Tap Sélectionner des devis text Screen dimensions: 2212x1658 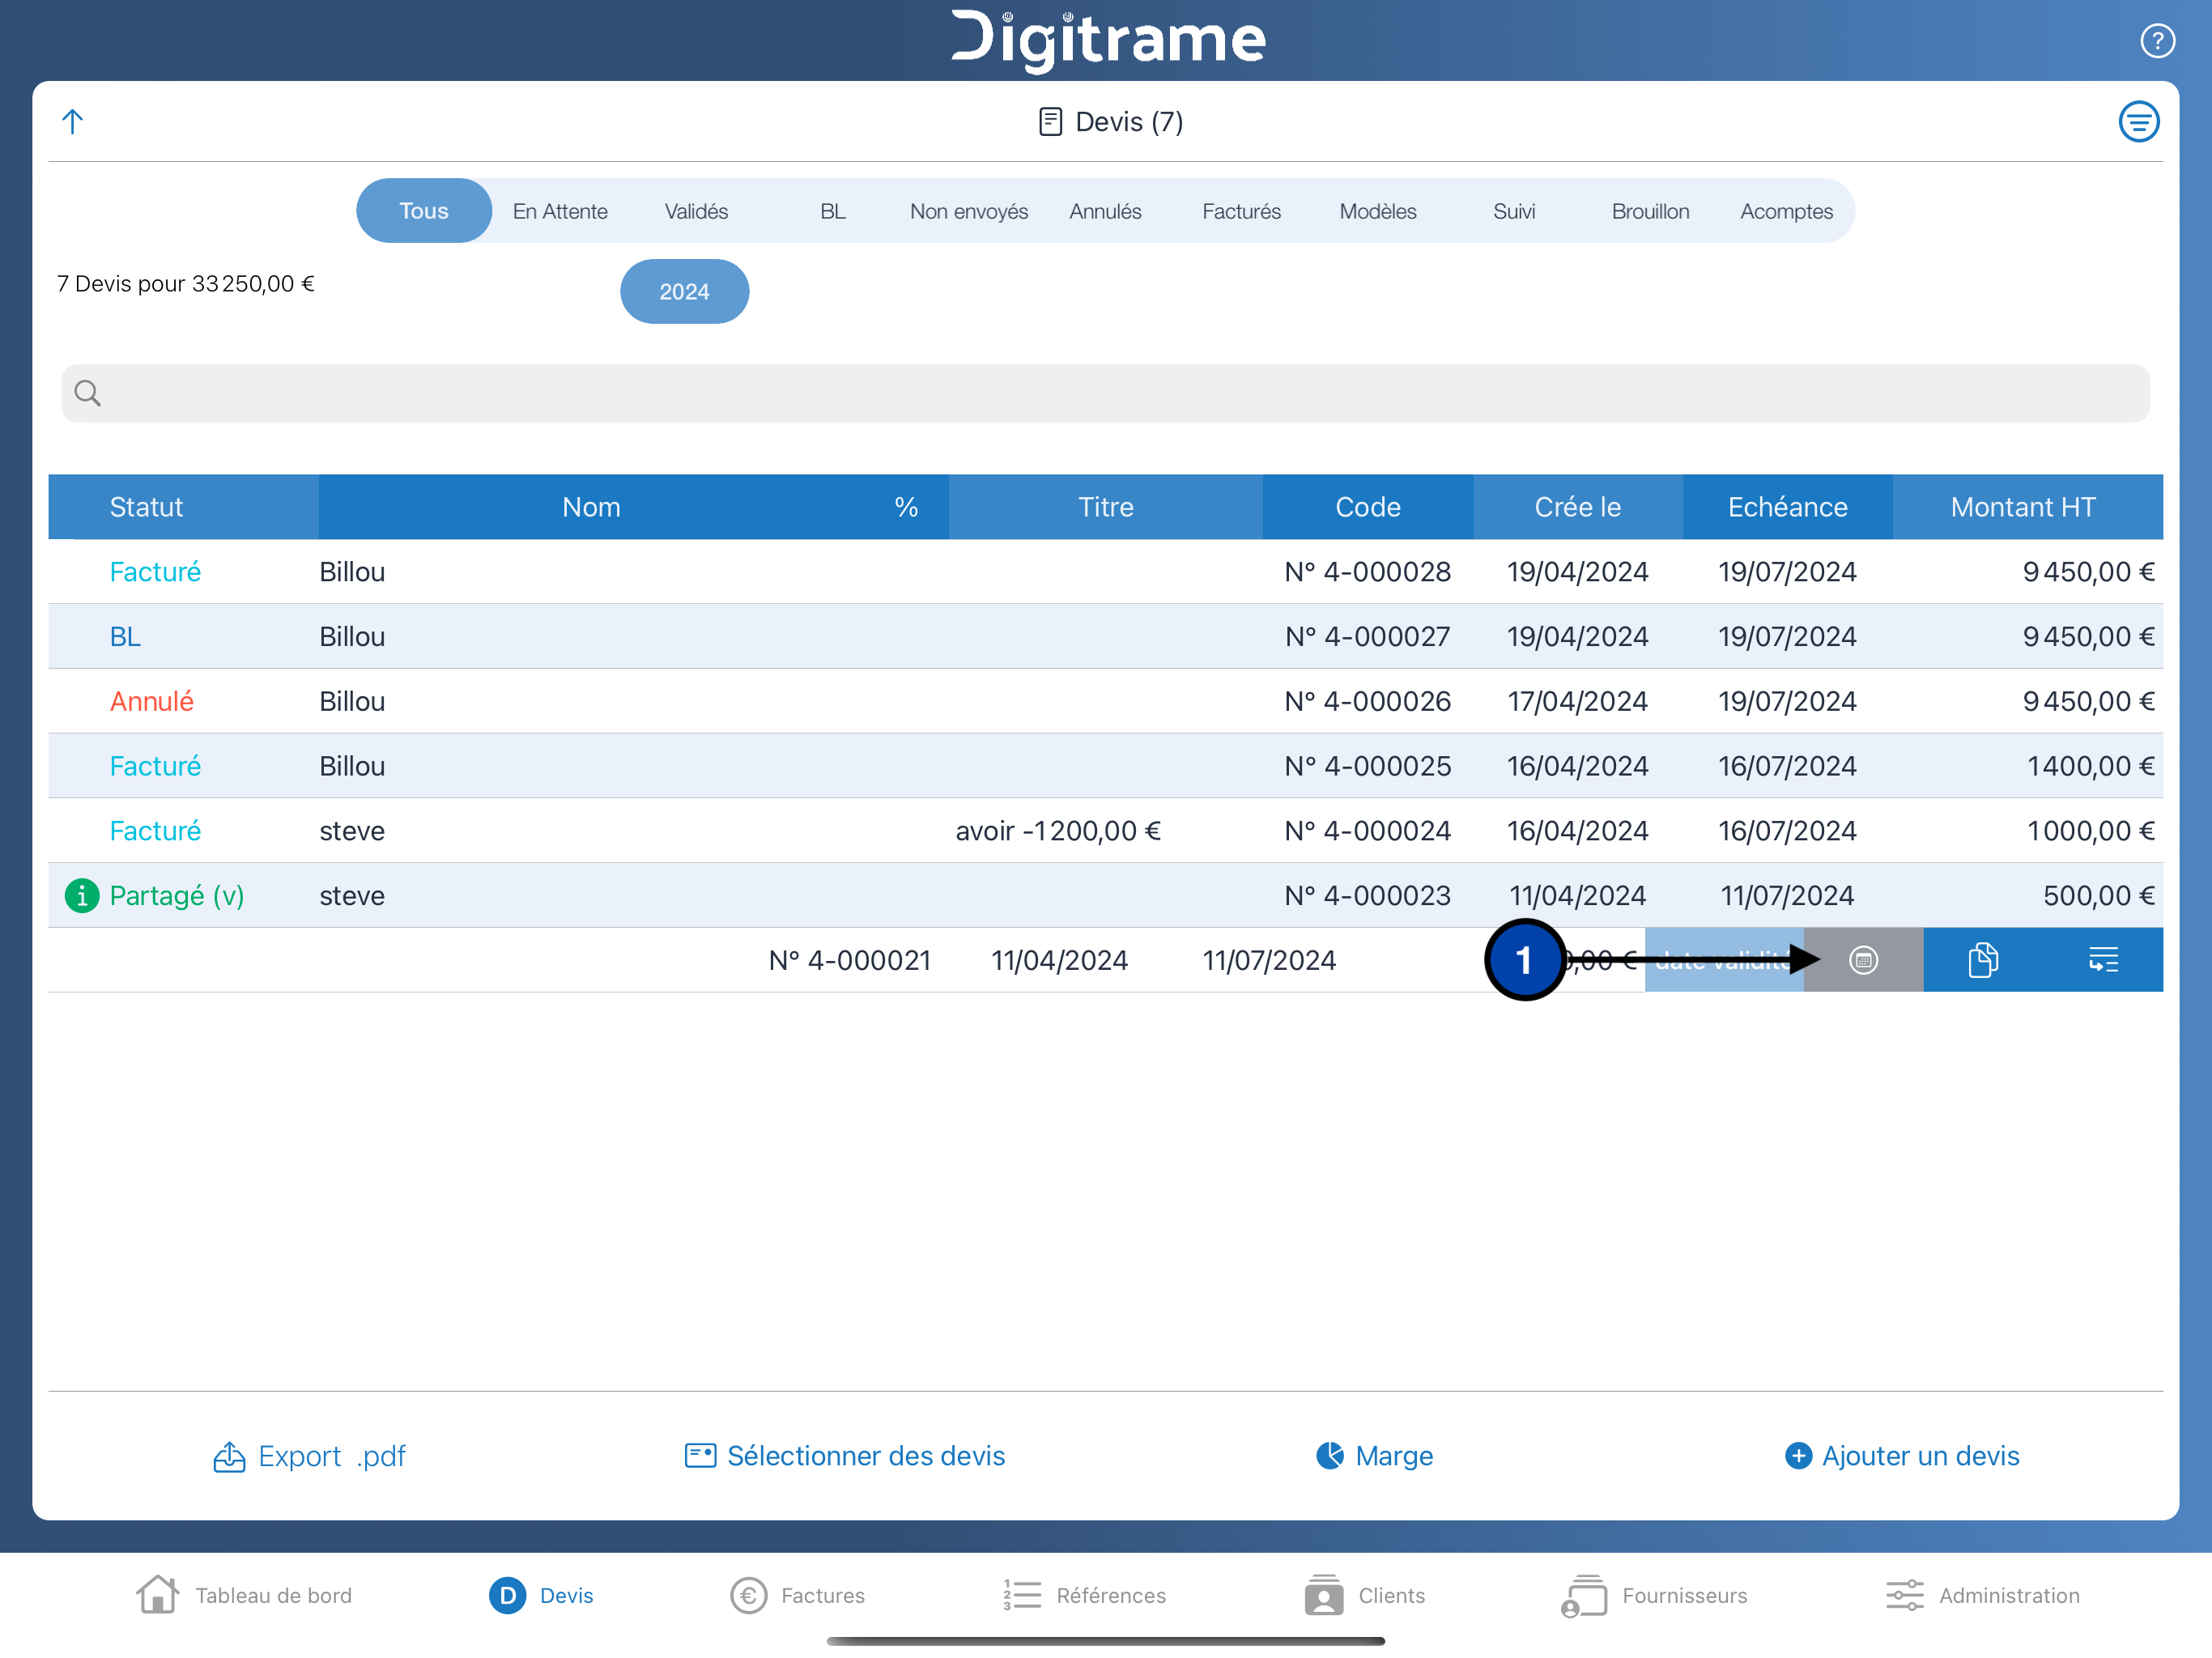(866, 1456)
